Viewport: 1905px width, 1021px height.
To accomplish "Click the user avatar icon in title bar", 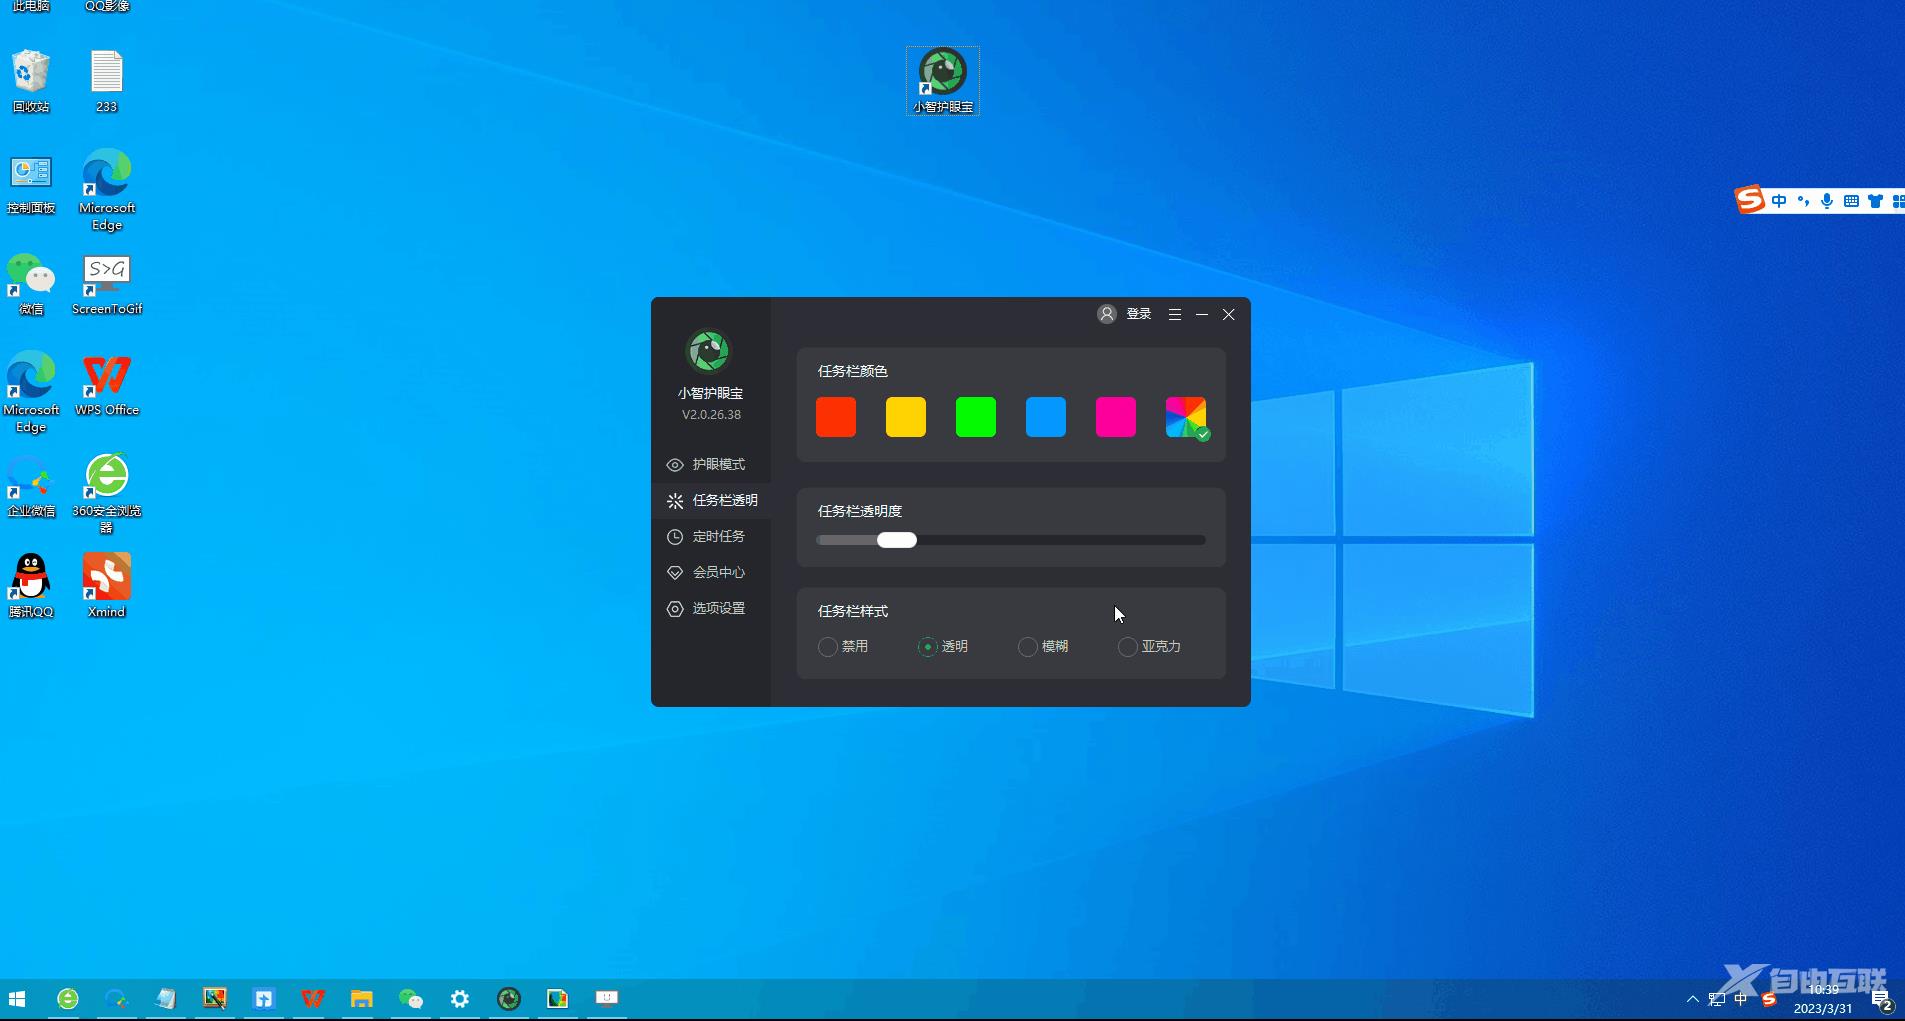I will tap(1107, 314).
